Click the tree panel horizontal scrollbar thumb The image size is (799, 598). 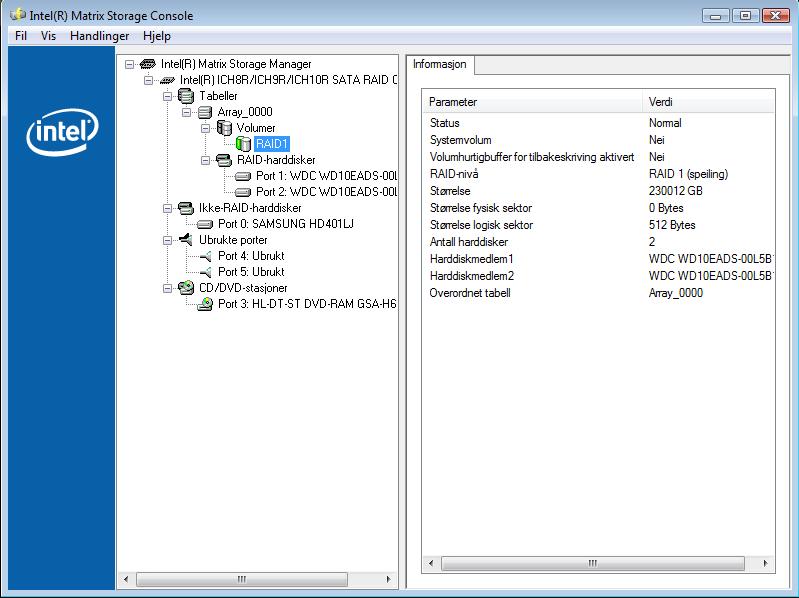(x=242, y=579)
